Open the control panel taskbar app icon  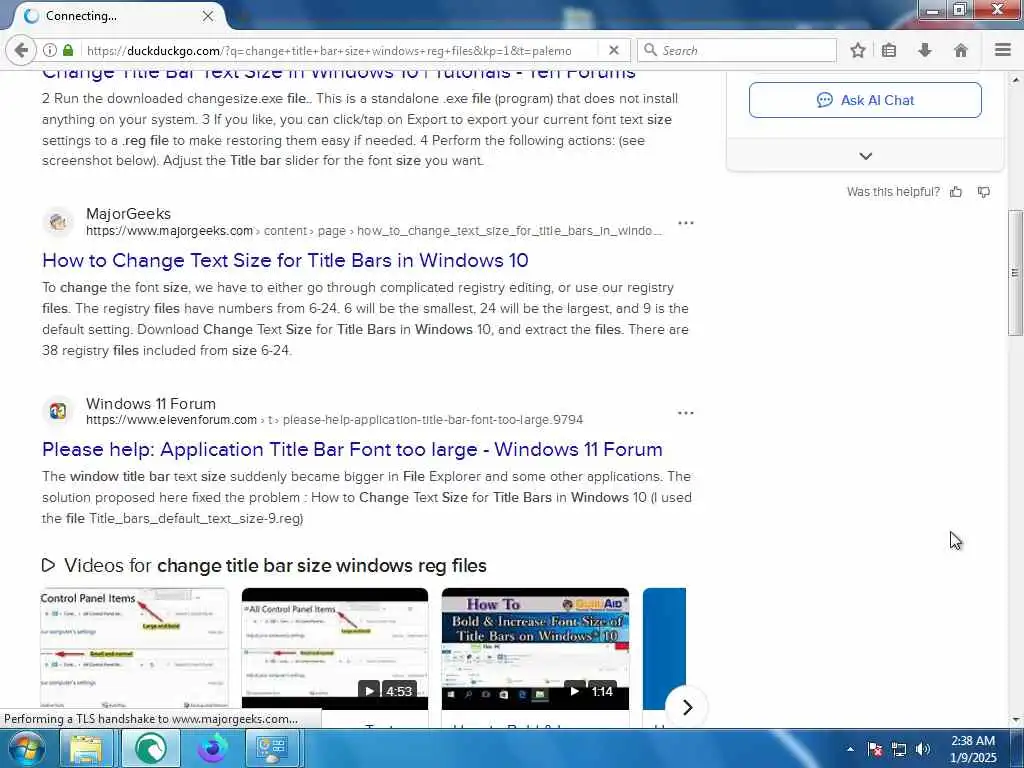click(x=272, y=748)
